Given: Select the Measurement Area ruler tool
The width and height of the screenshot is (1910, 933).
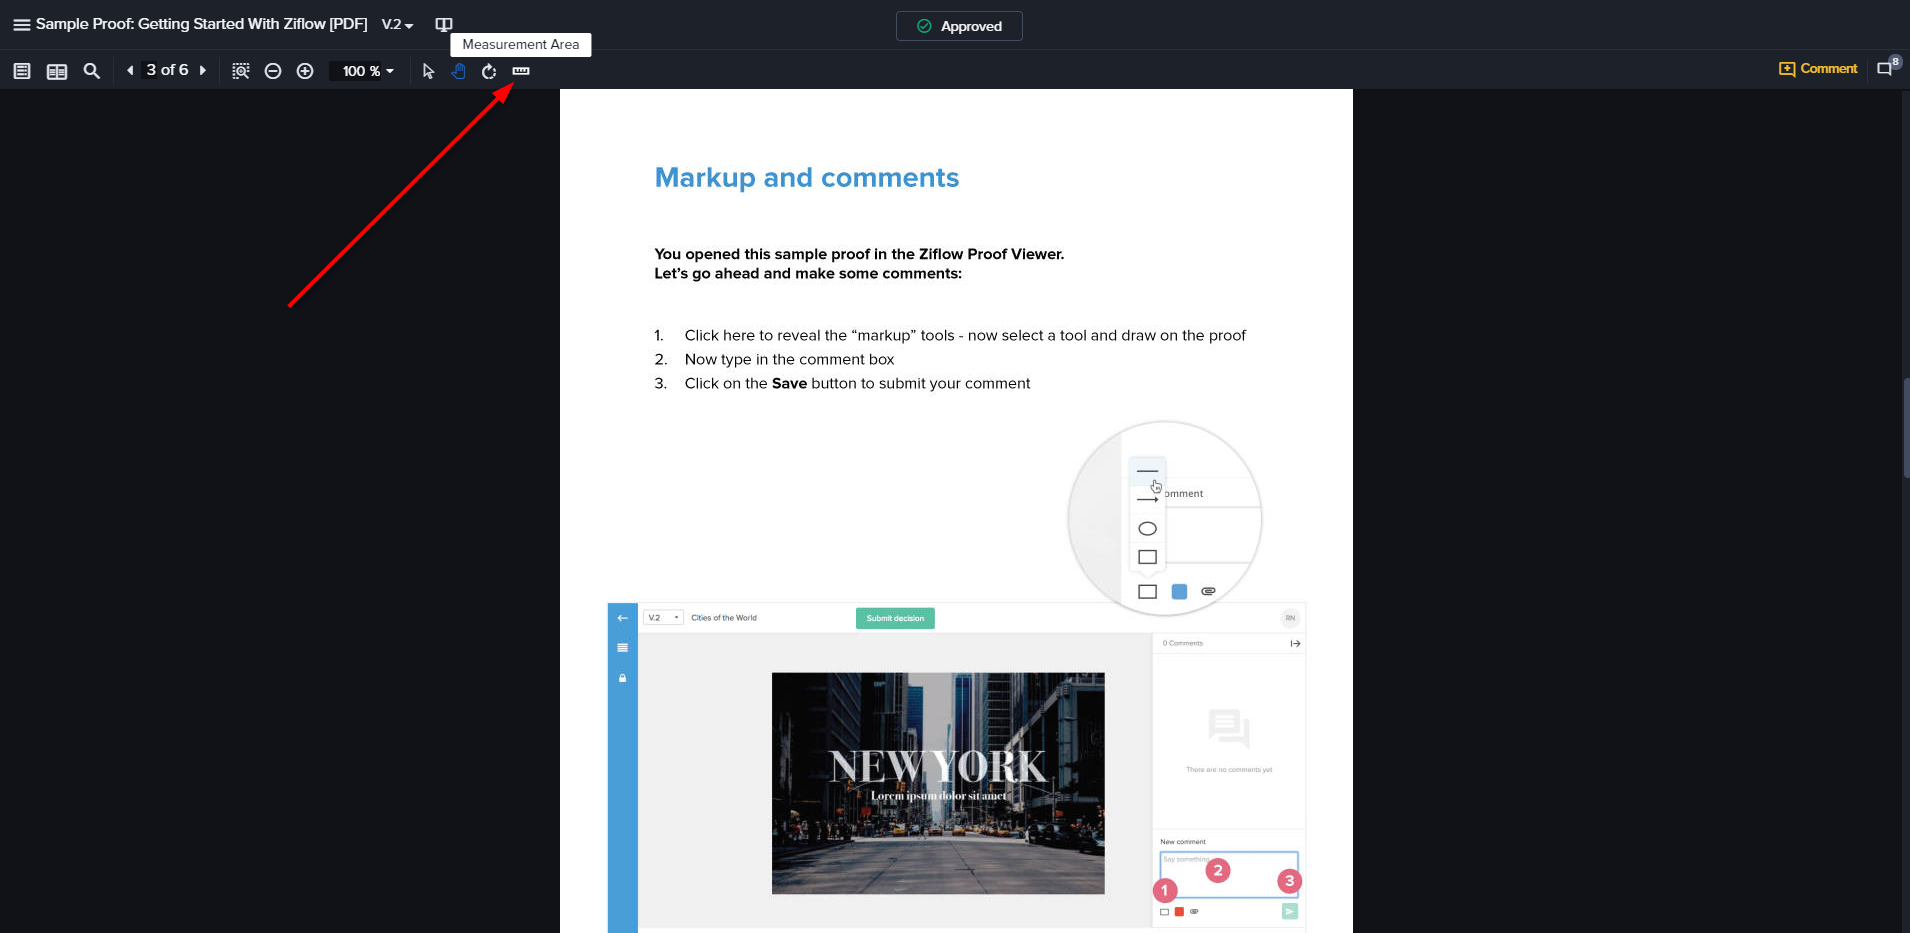Looking at the screenshot, I should (521, 71).
